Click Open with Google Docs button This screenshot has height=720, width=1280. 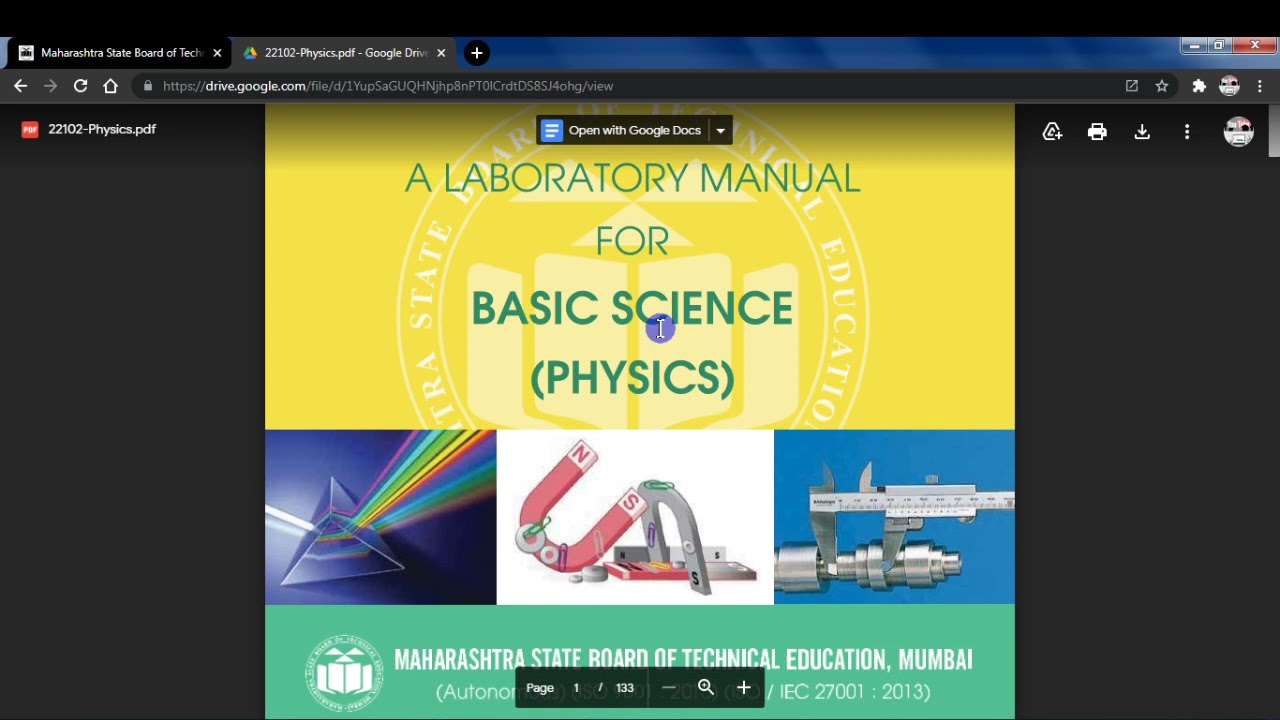tap(622, 130)
